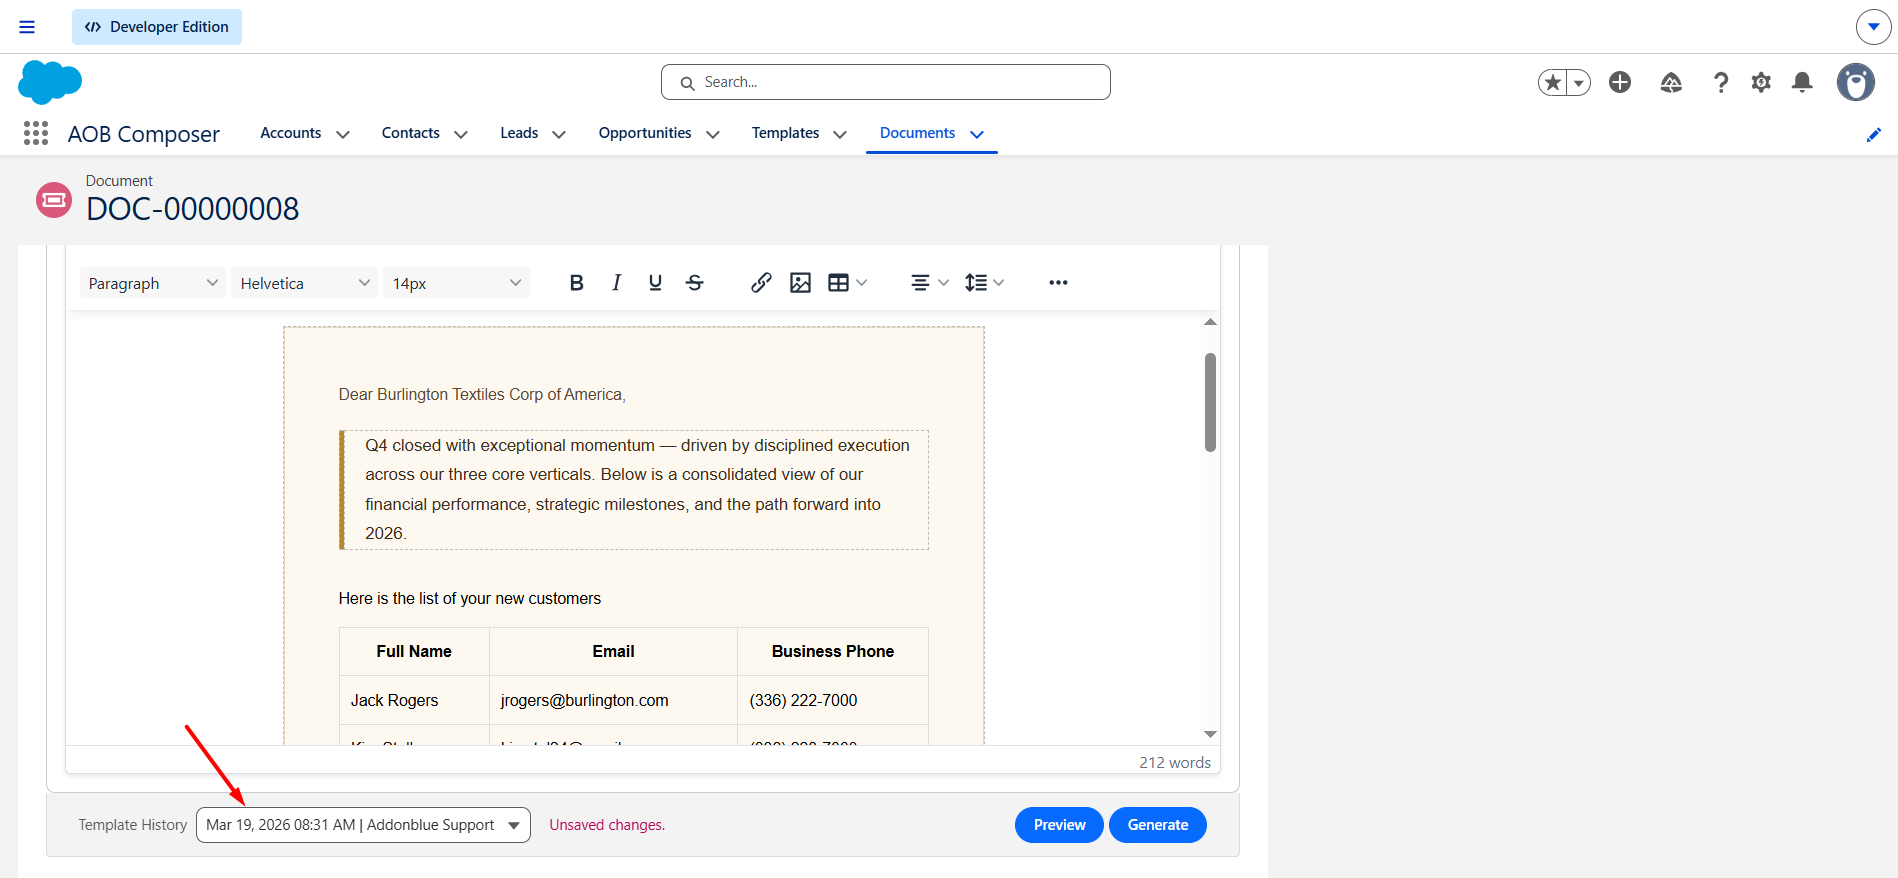Open line spacing options
The height and width of the screenshot is (878, 1898).
coord(984,283)
